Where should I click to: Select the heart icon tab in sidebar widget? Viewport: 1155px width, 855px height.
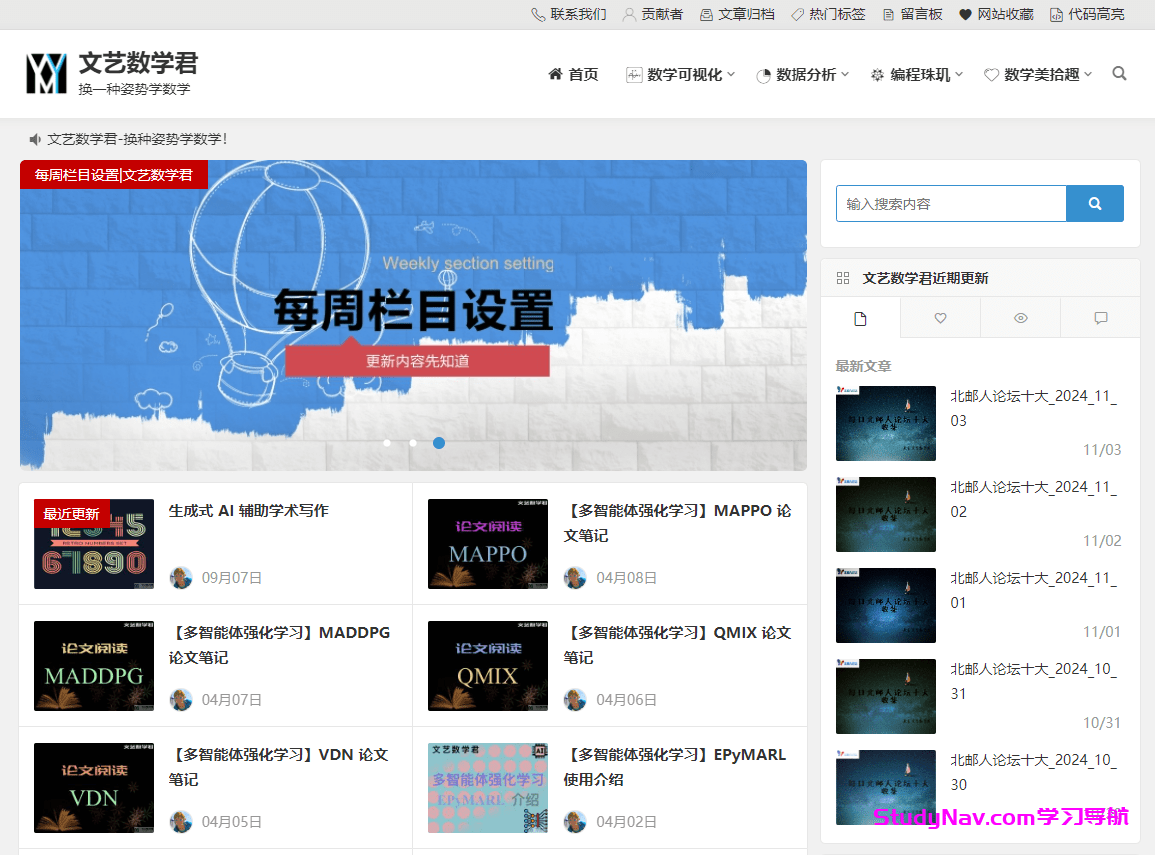pos(940,318)
